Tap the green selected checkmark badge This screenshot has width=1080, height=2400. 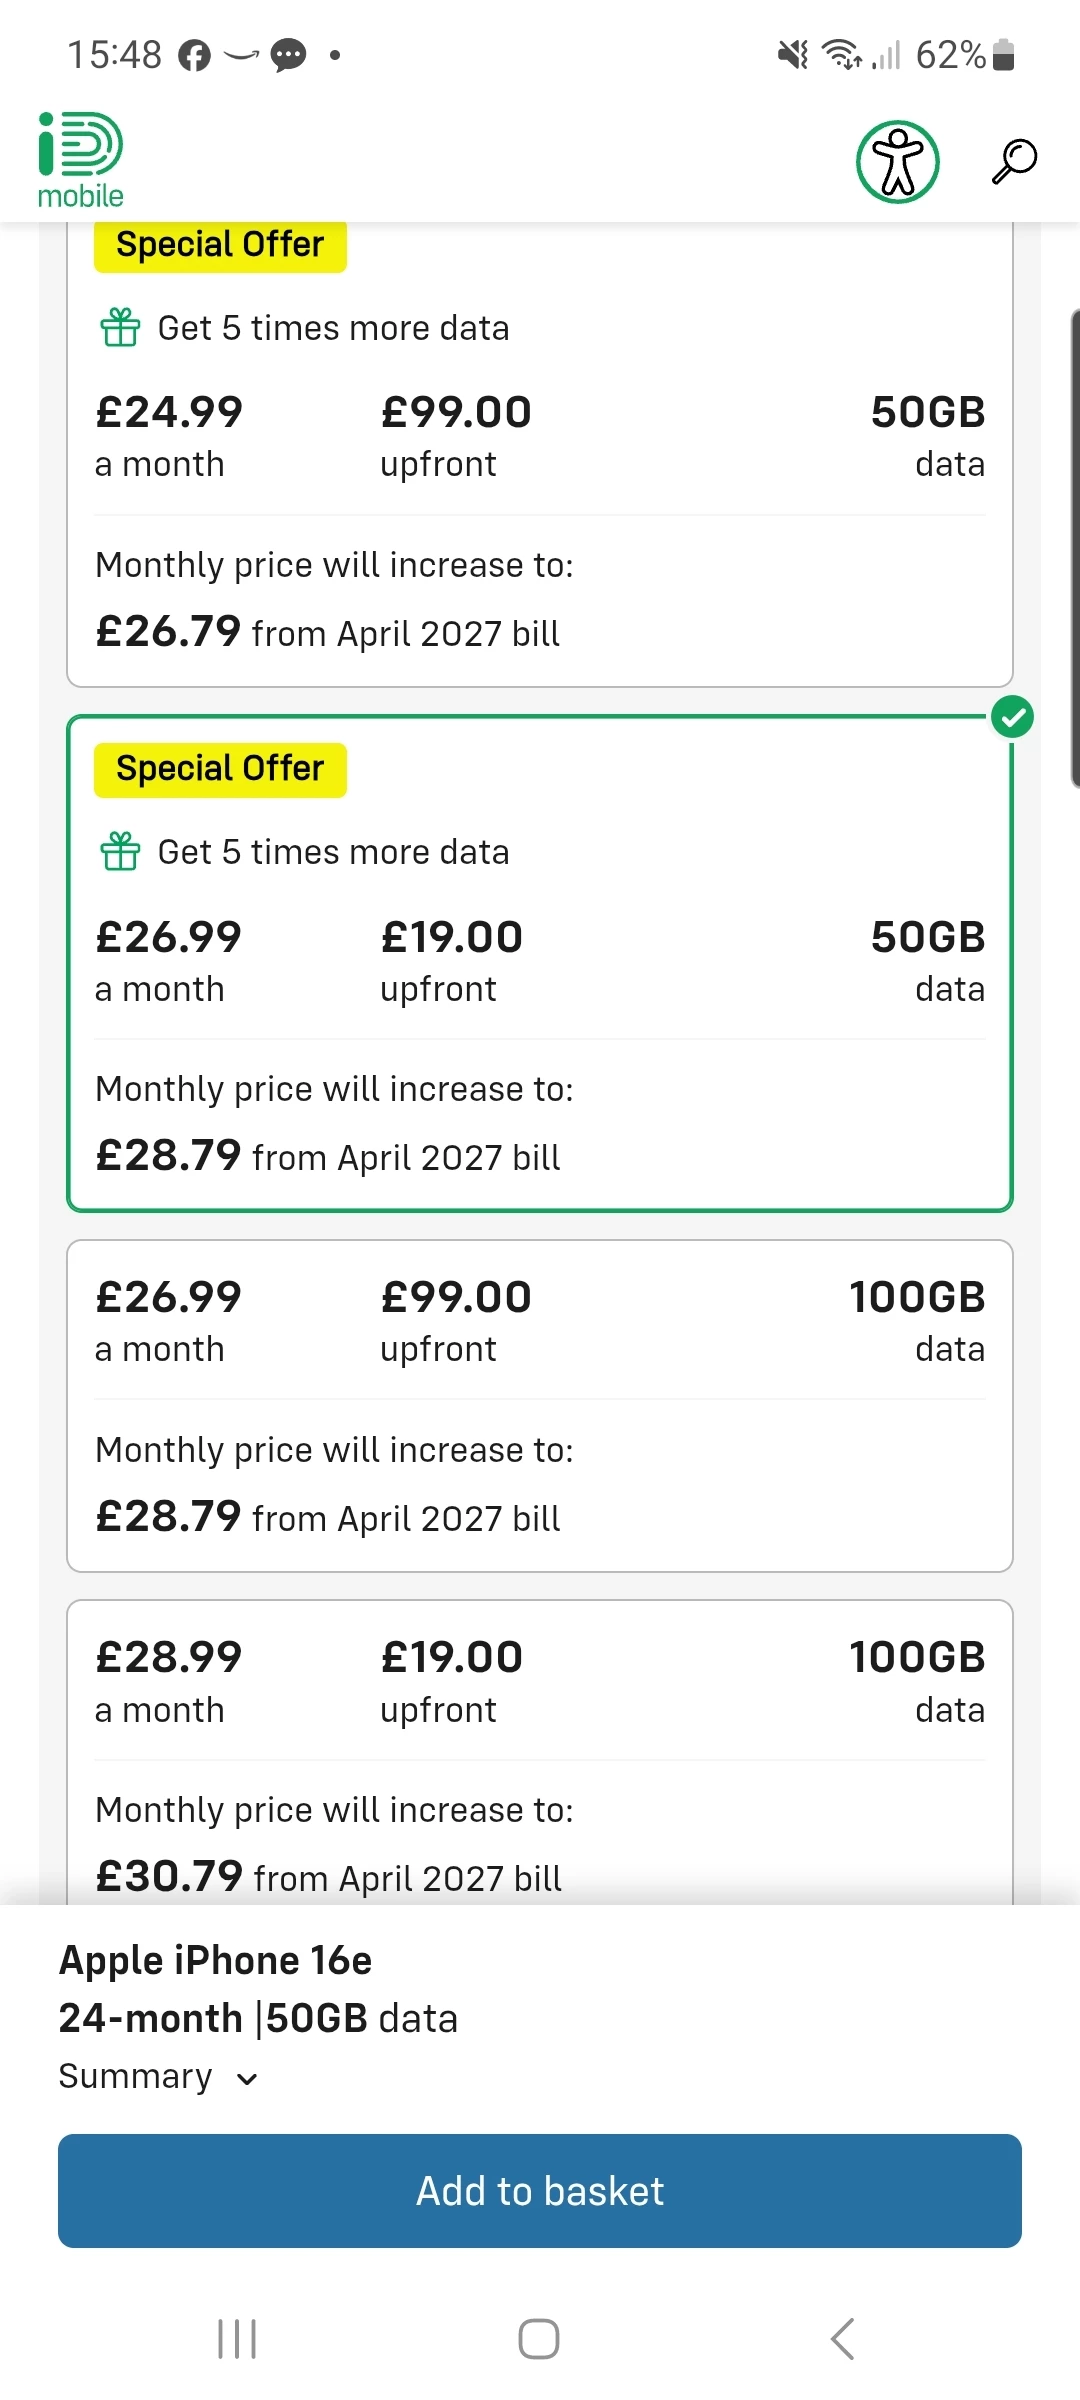point(1012,717)
